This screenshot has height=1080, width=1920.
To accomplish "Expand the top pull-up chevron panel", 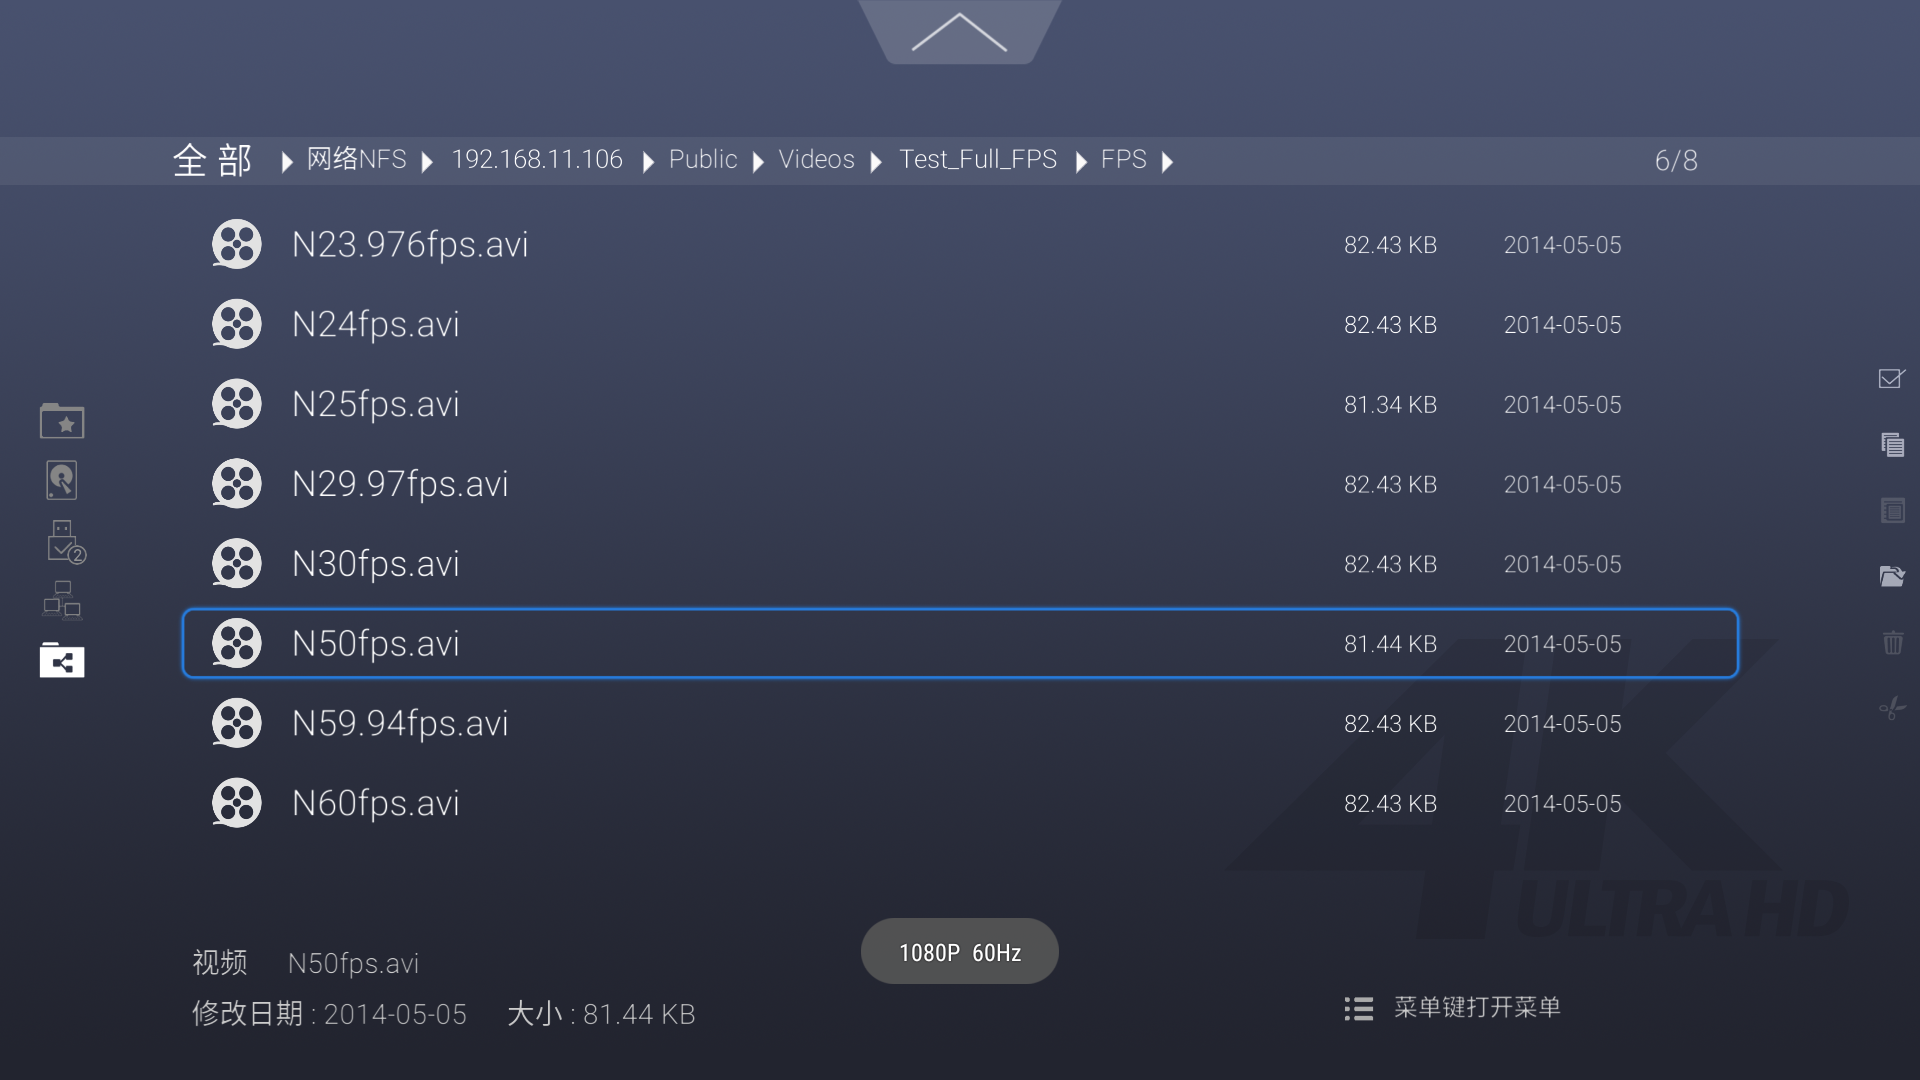I will (x=960, y=32).
